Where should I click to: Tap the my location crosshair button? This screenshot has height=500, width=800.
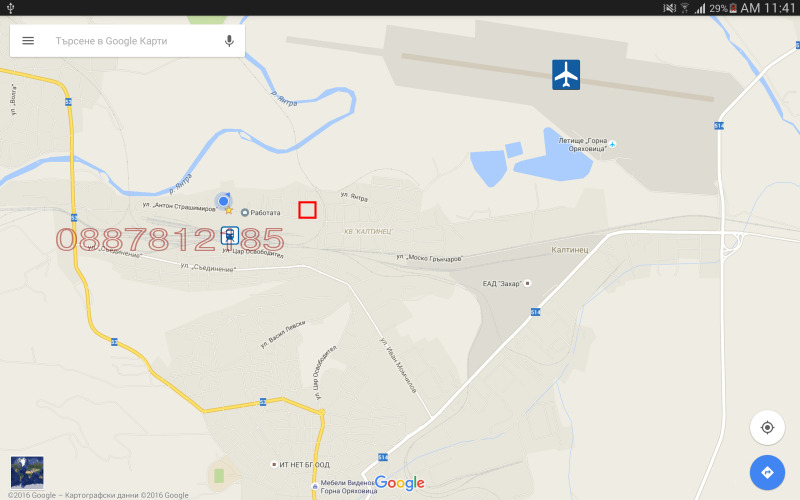tap(767, 428)
